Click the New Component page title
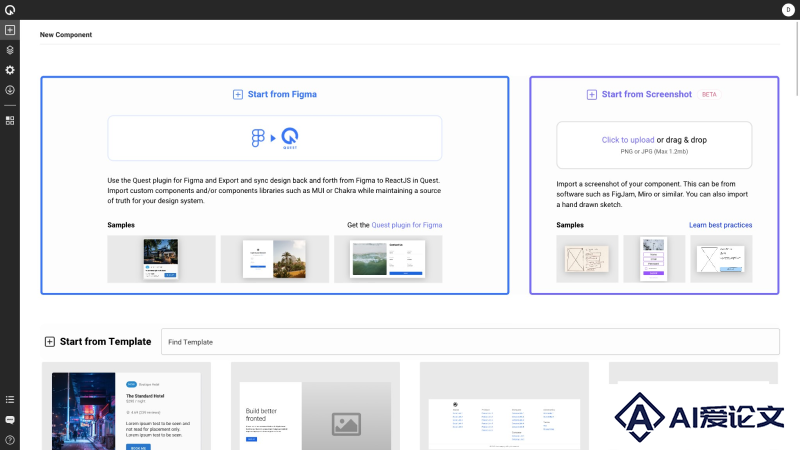The width and height of the screenshot is (800, 450). [x=66, y=35]
